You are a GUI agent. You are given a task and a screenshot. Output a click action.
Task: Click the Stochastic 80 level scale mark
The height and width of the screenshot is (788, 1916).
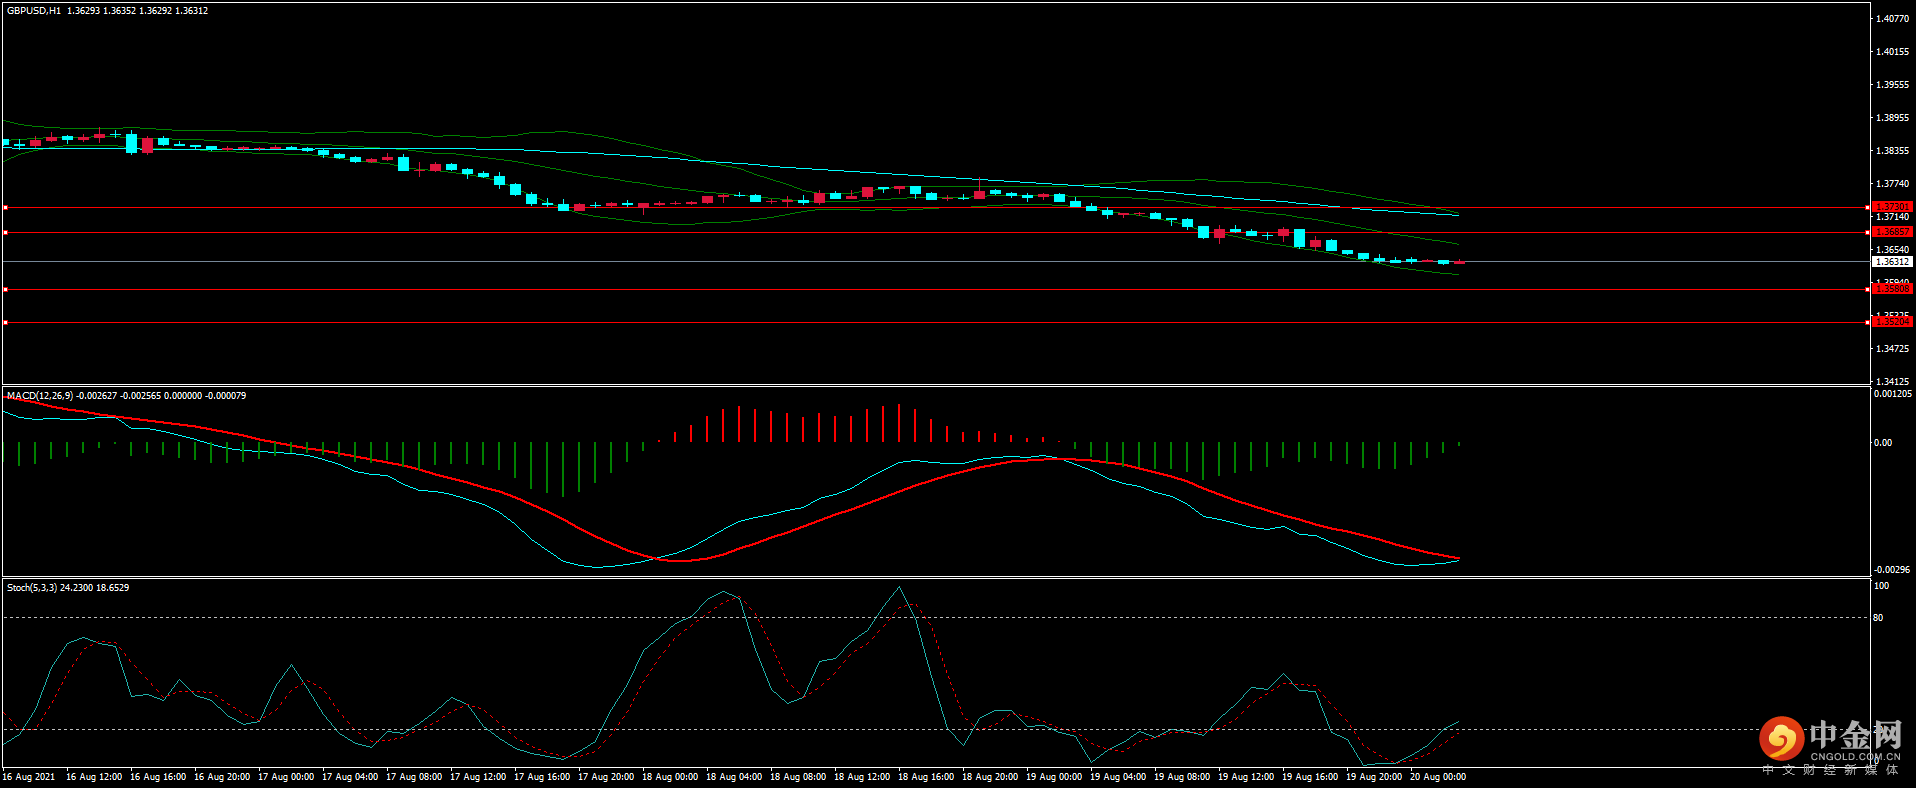click(x=1878, y=618)
